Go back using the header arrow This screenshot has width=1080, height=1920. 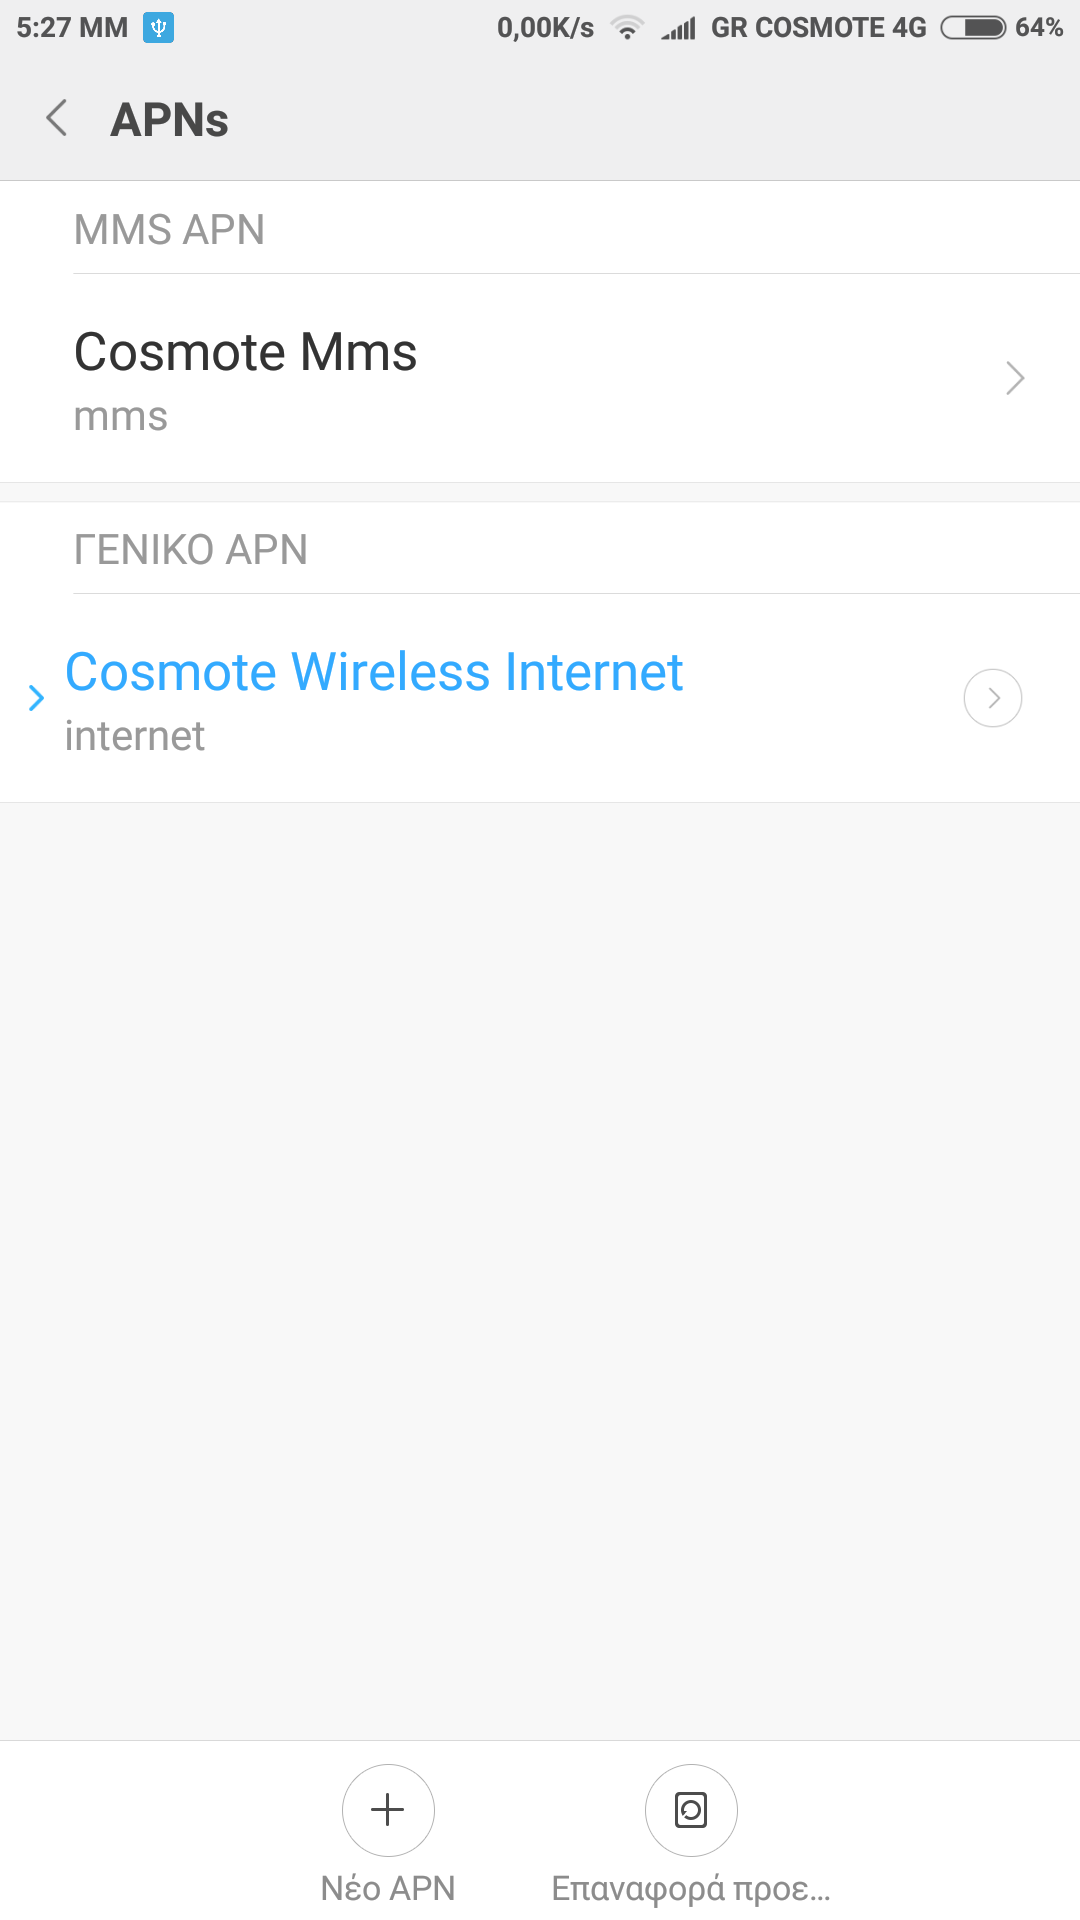pyautogui.click(x=57, y=118)
